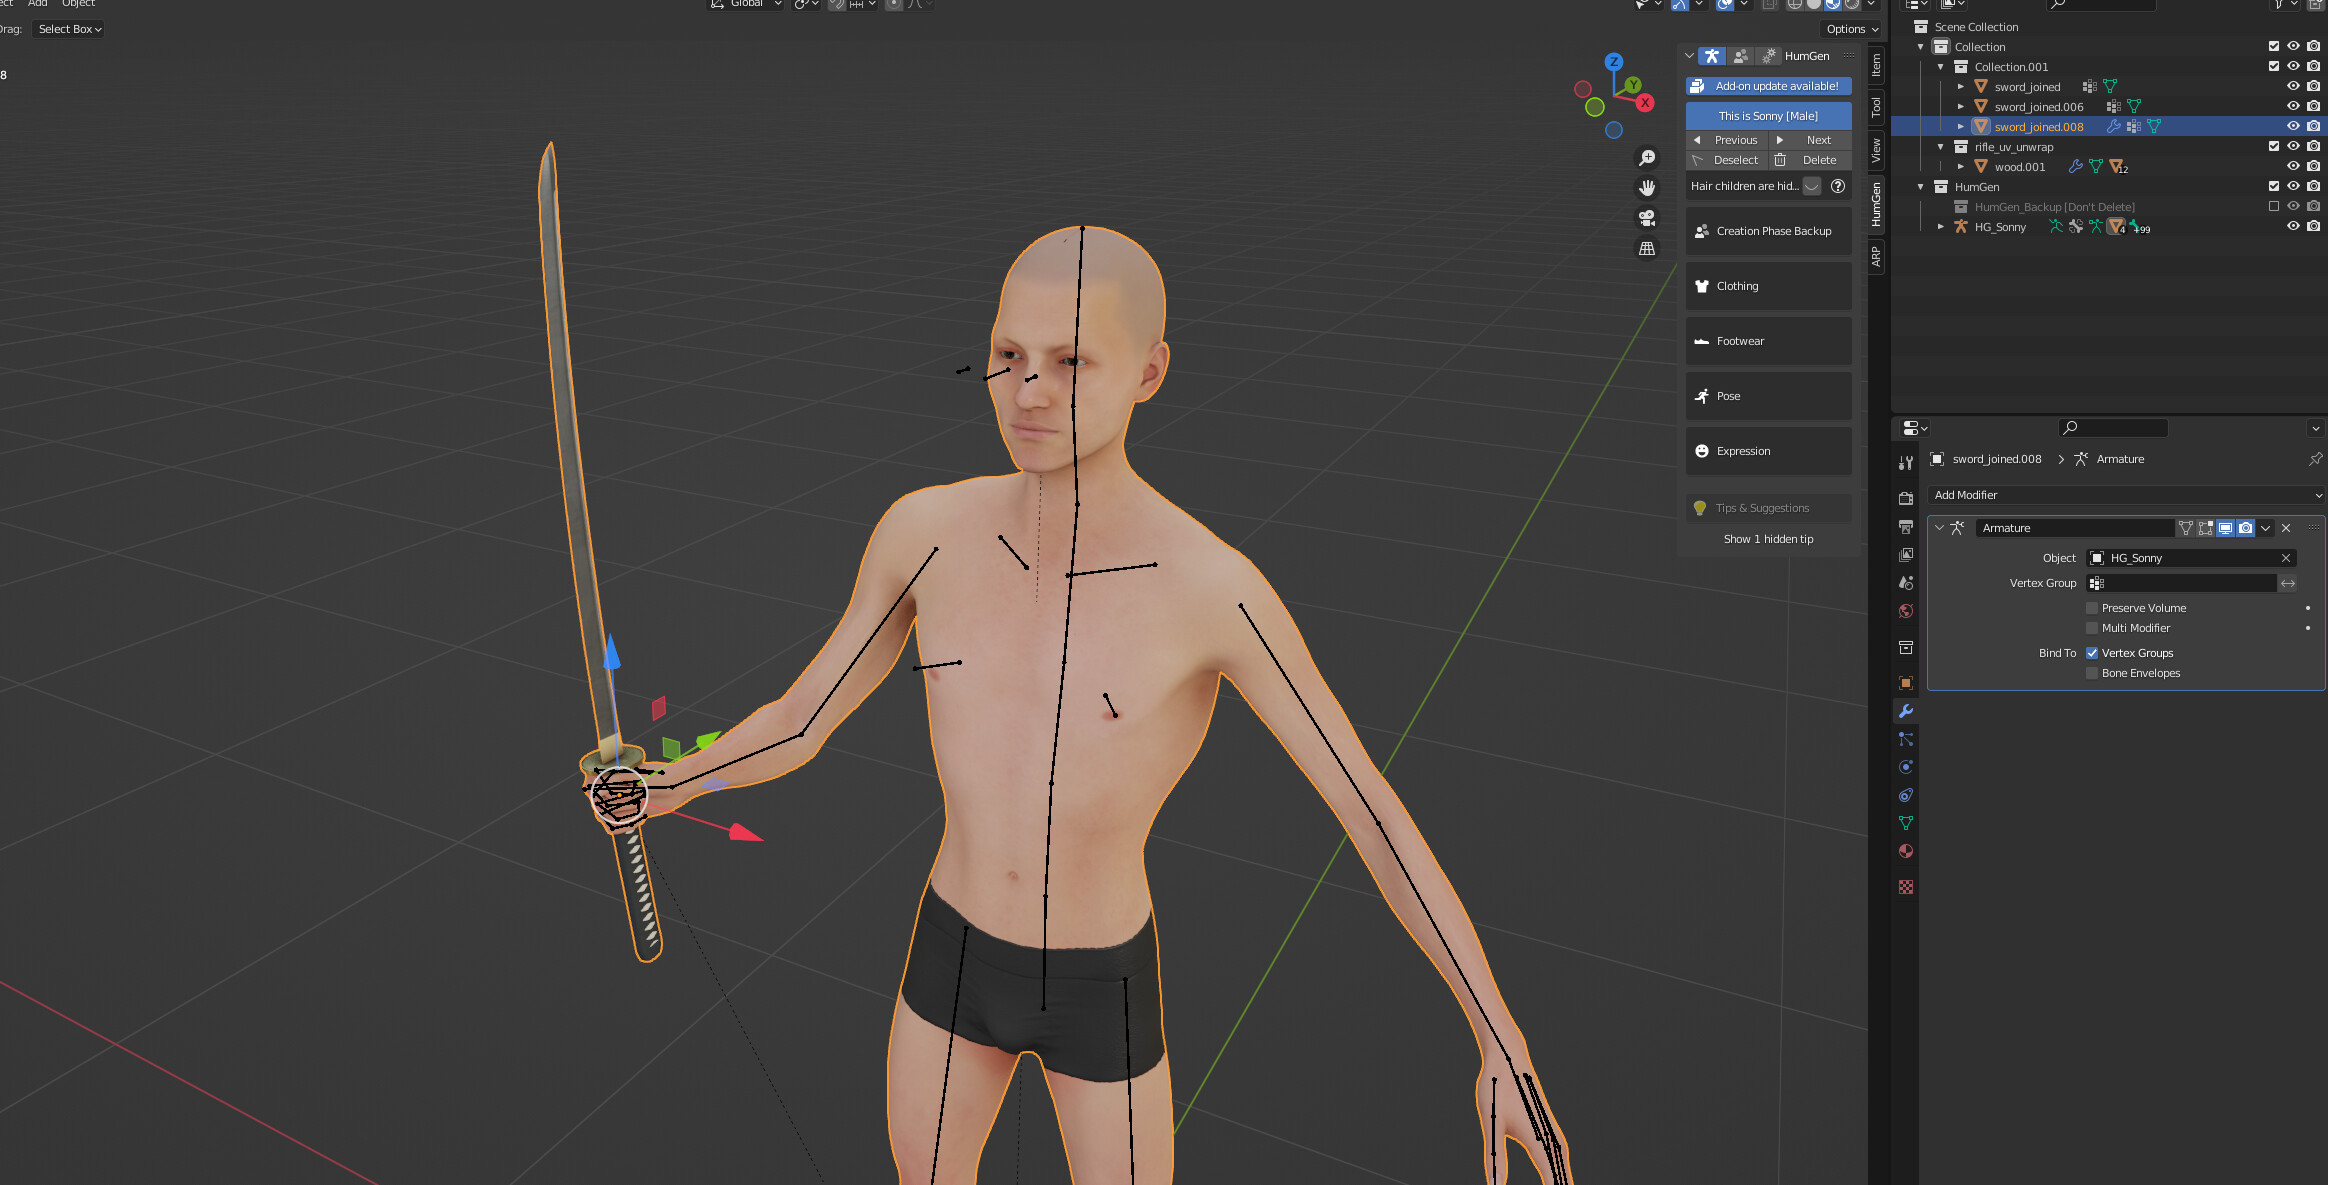2328x1185 pixels.
Task: Enable Preserve Volume checkbox
Action: [2092, 608]
